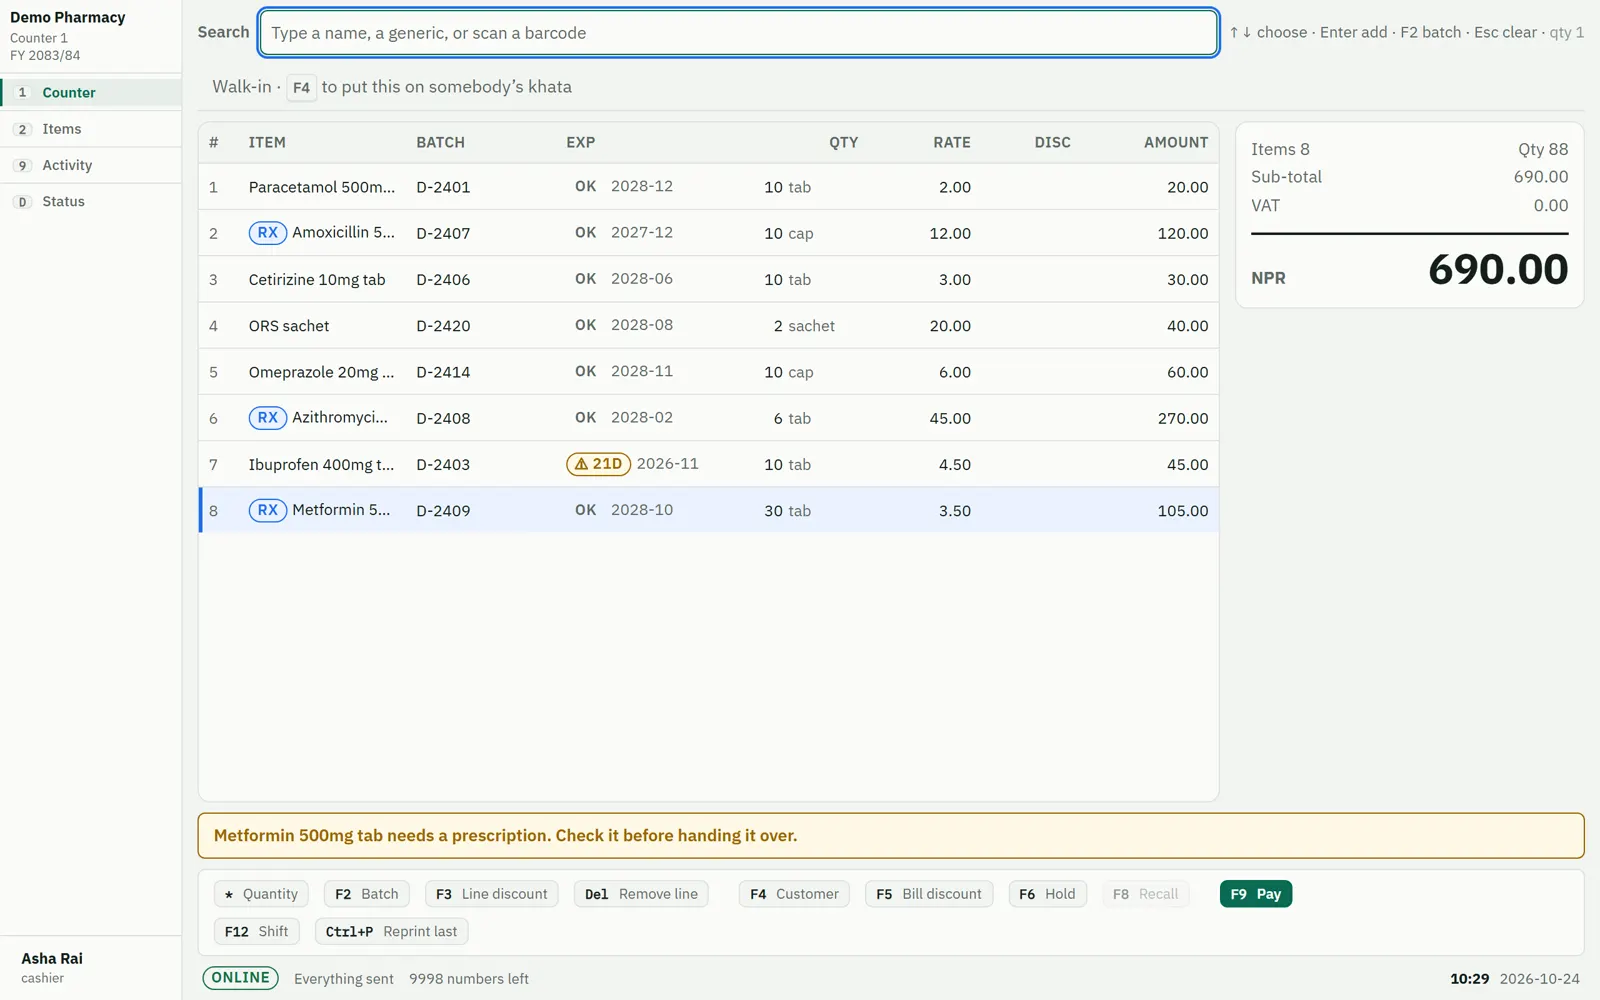The image size is (1600, 1000).
Task: Click the ONLINE status badge
Action: [x=240, y=978]
